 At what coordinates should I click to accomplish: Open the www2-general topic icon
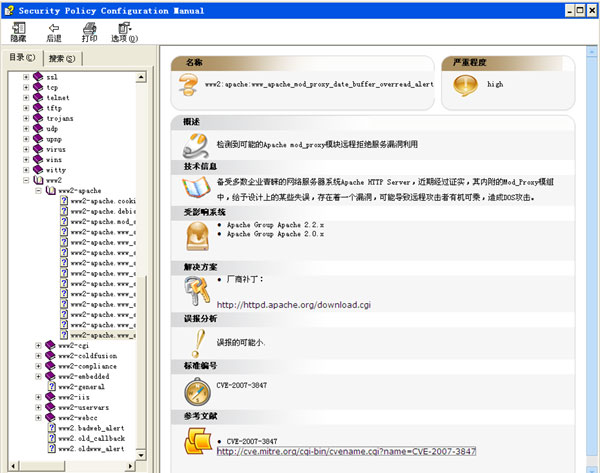click(x=52, y=387)
